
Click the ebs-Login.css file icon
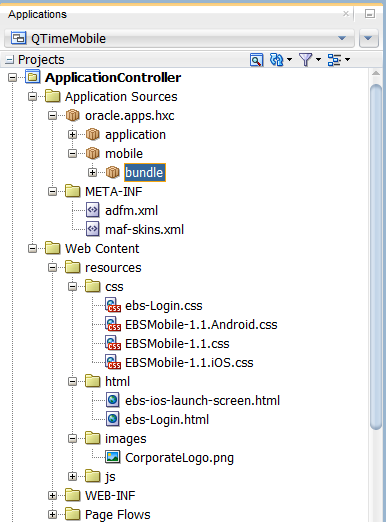coord(113,306)
